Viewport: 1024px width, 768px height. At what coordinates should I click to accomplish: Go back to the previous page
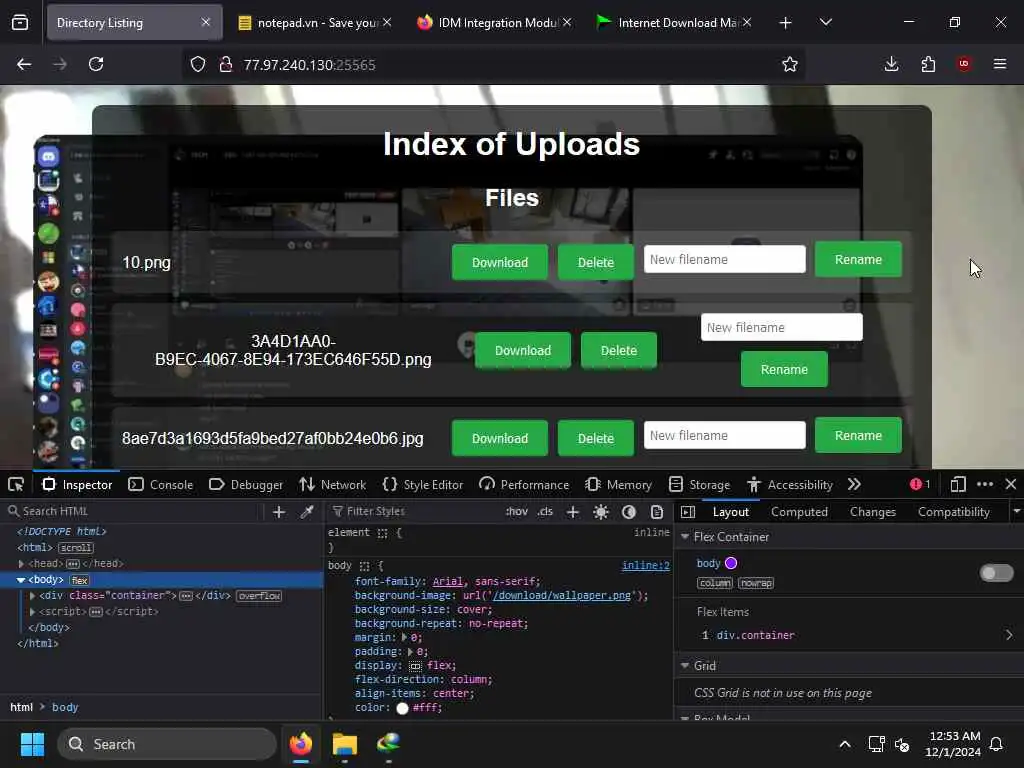[24, 64]
